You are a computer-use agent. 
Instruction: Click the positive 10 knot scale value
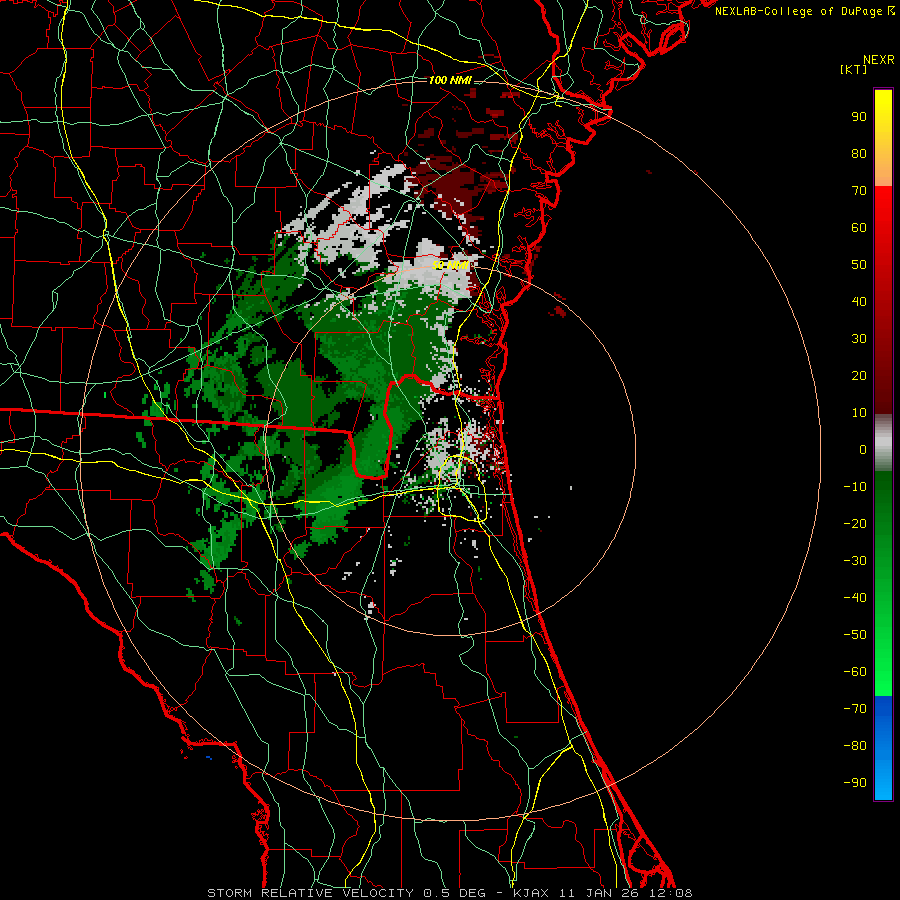(x=859, y=413)
